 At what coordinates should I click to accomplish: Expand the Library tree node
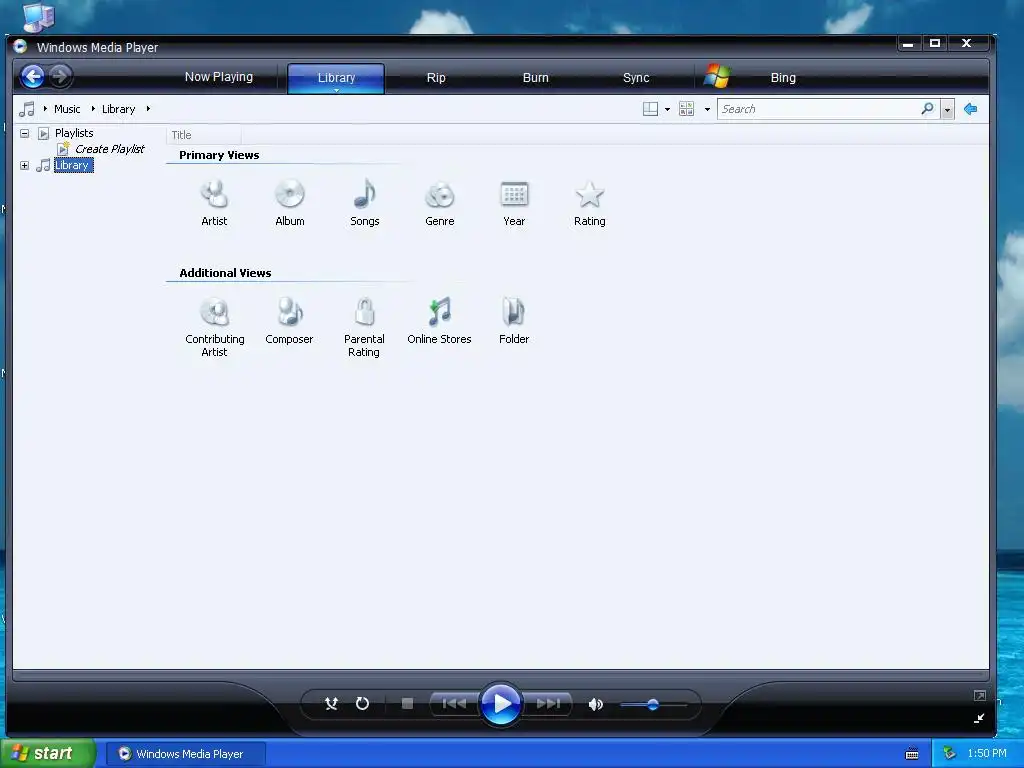click(24, 165)
